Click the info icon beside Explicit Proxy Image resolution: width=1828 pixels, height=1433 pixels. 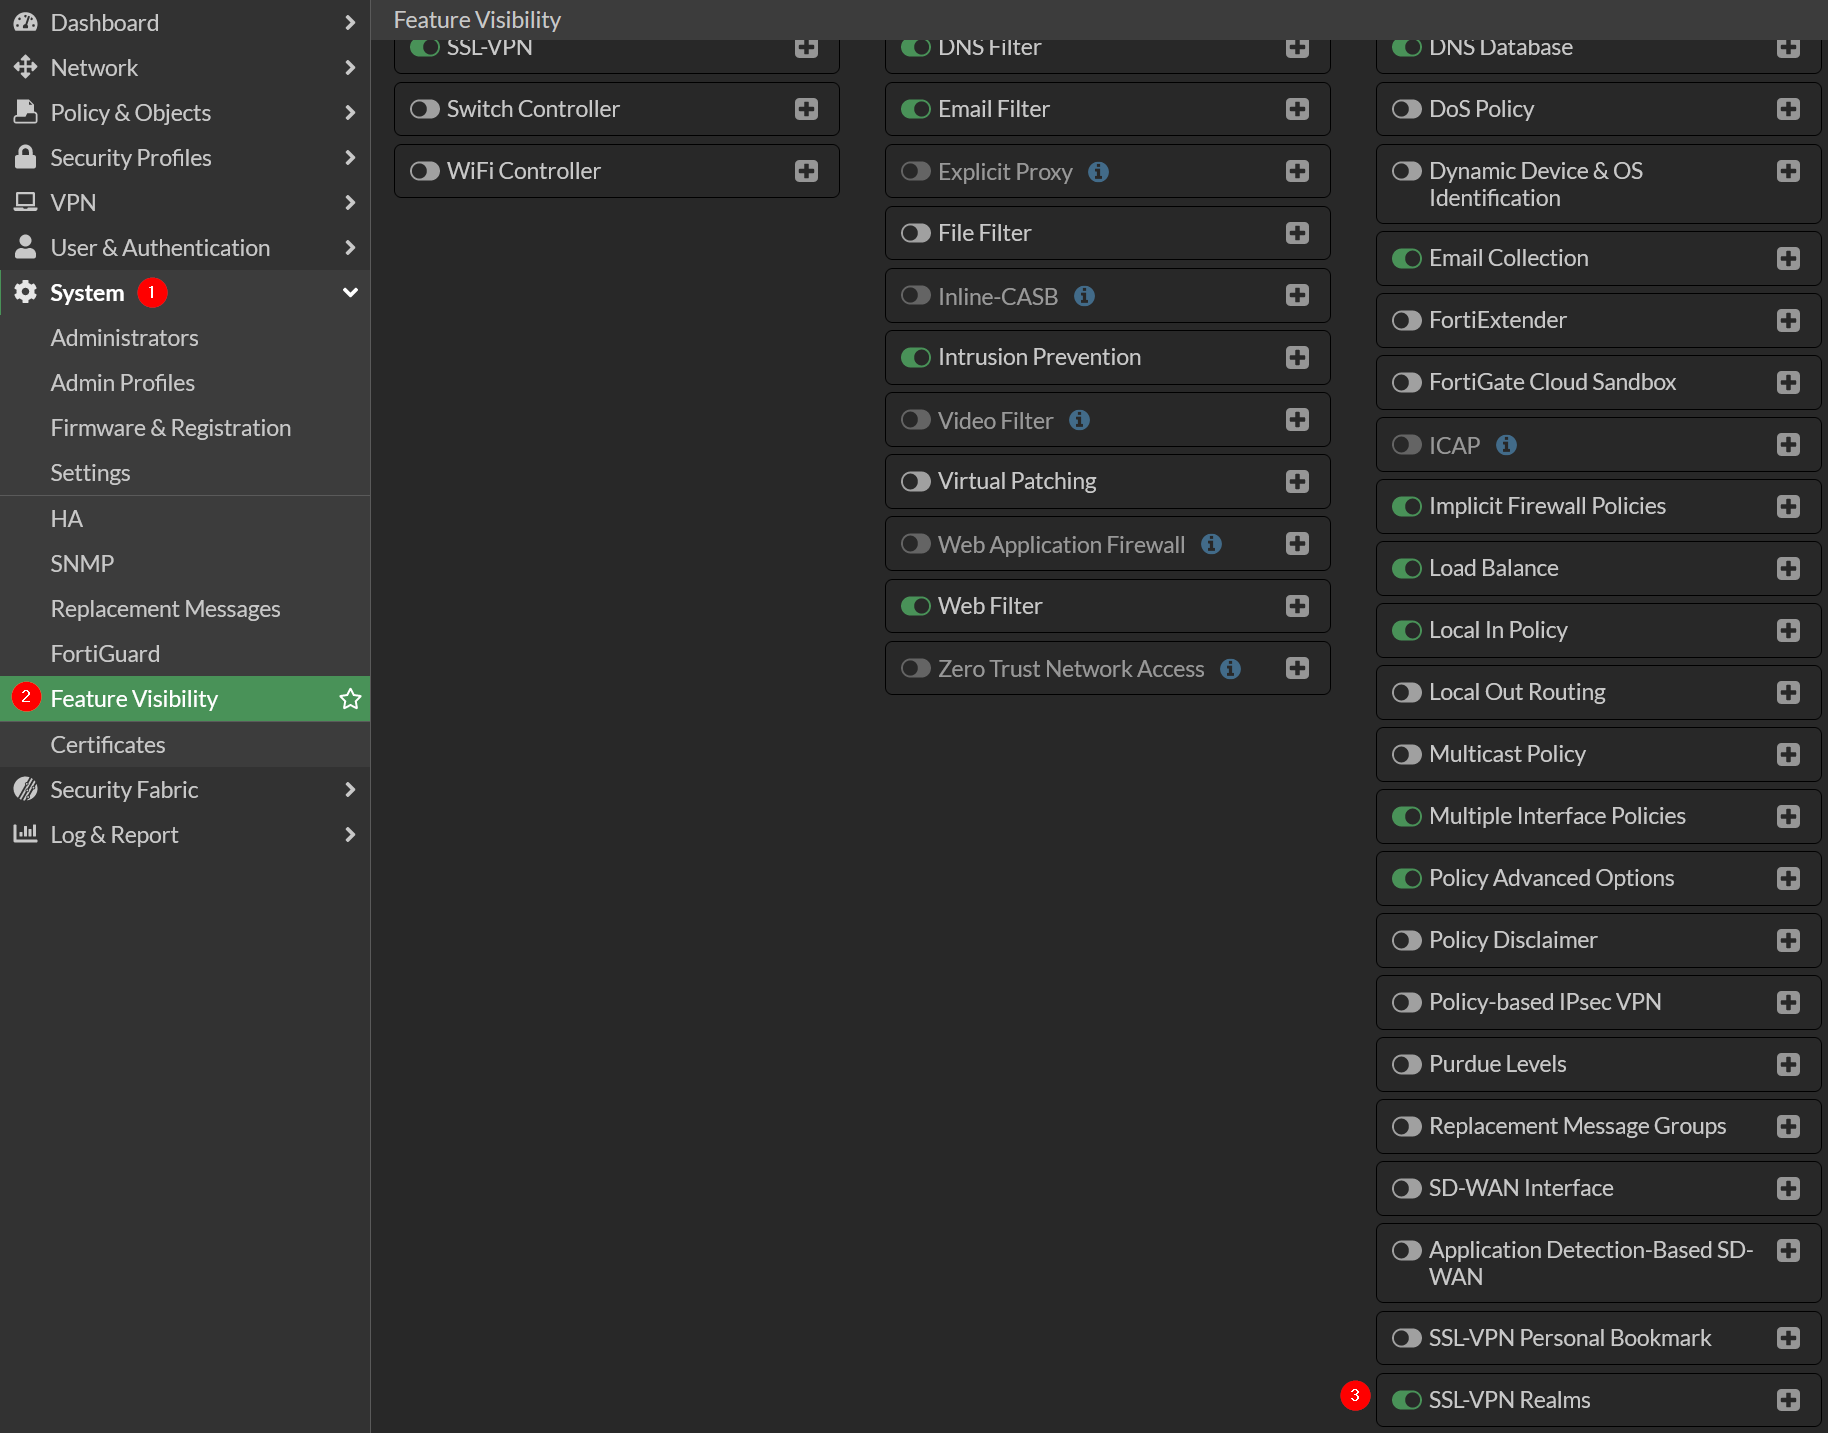tap(1098, 172)
